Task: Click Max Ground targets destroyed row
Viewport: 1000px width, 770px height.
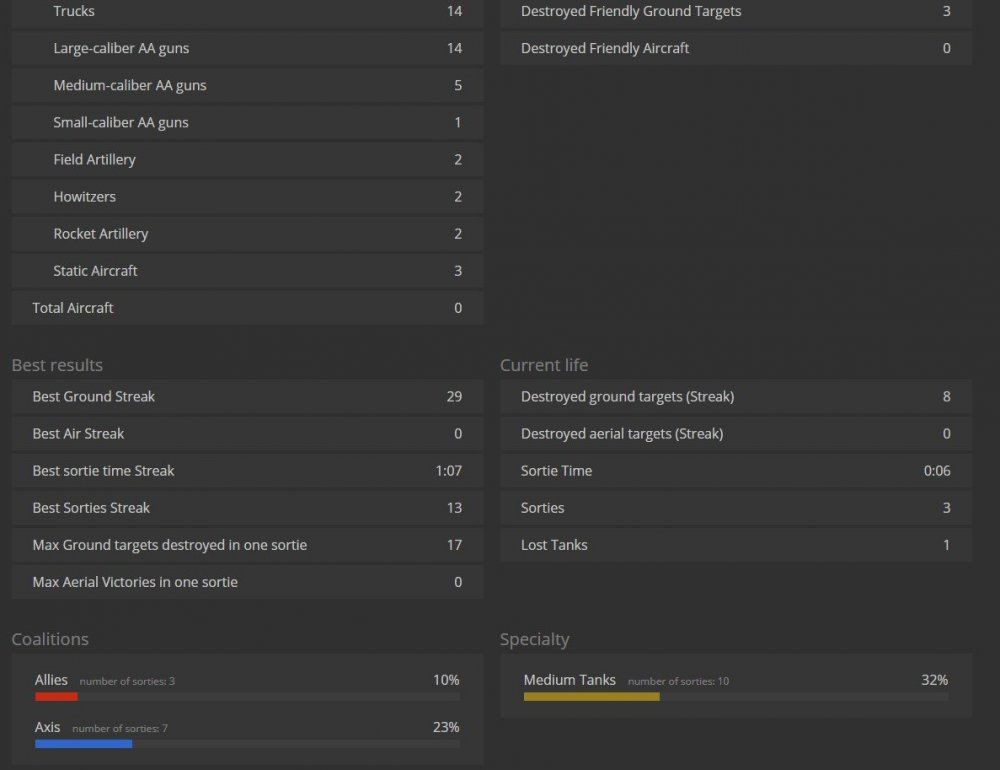Action: [x=247, y=546]
